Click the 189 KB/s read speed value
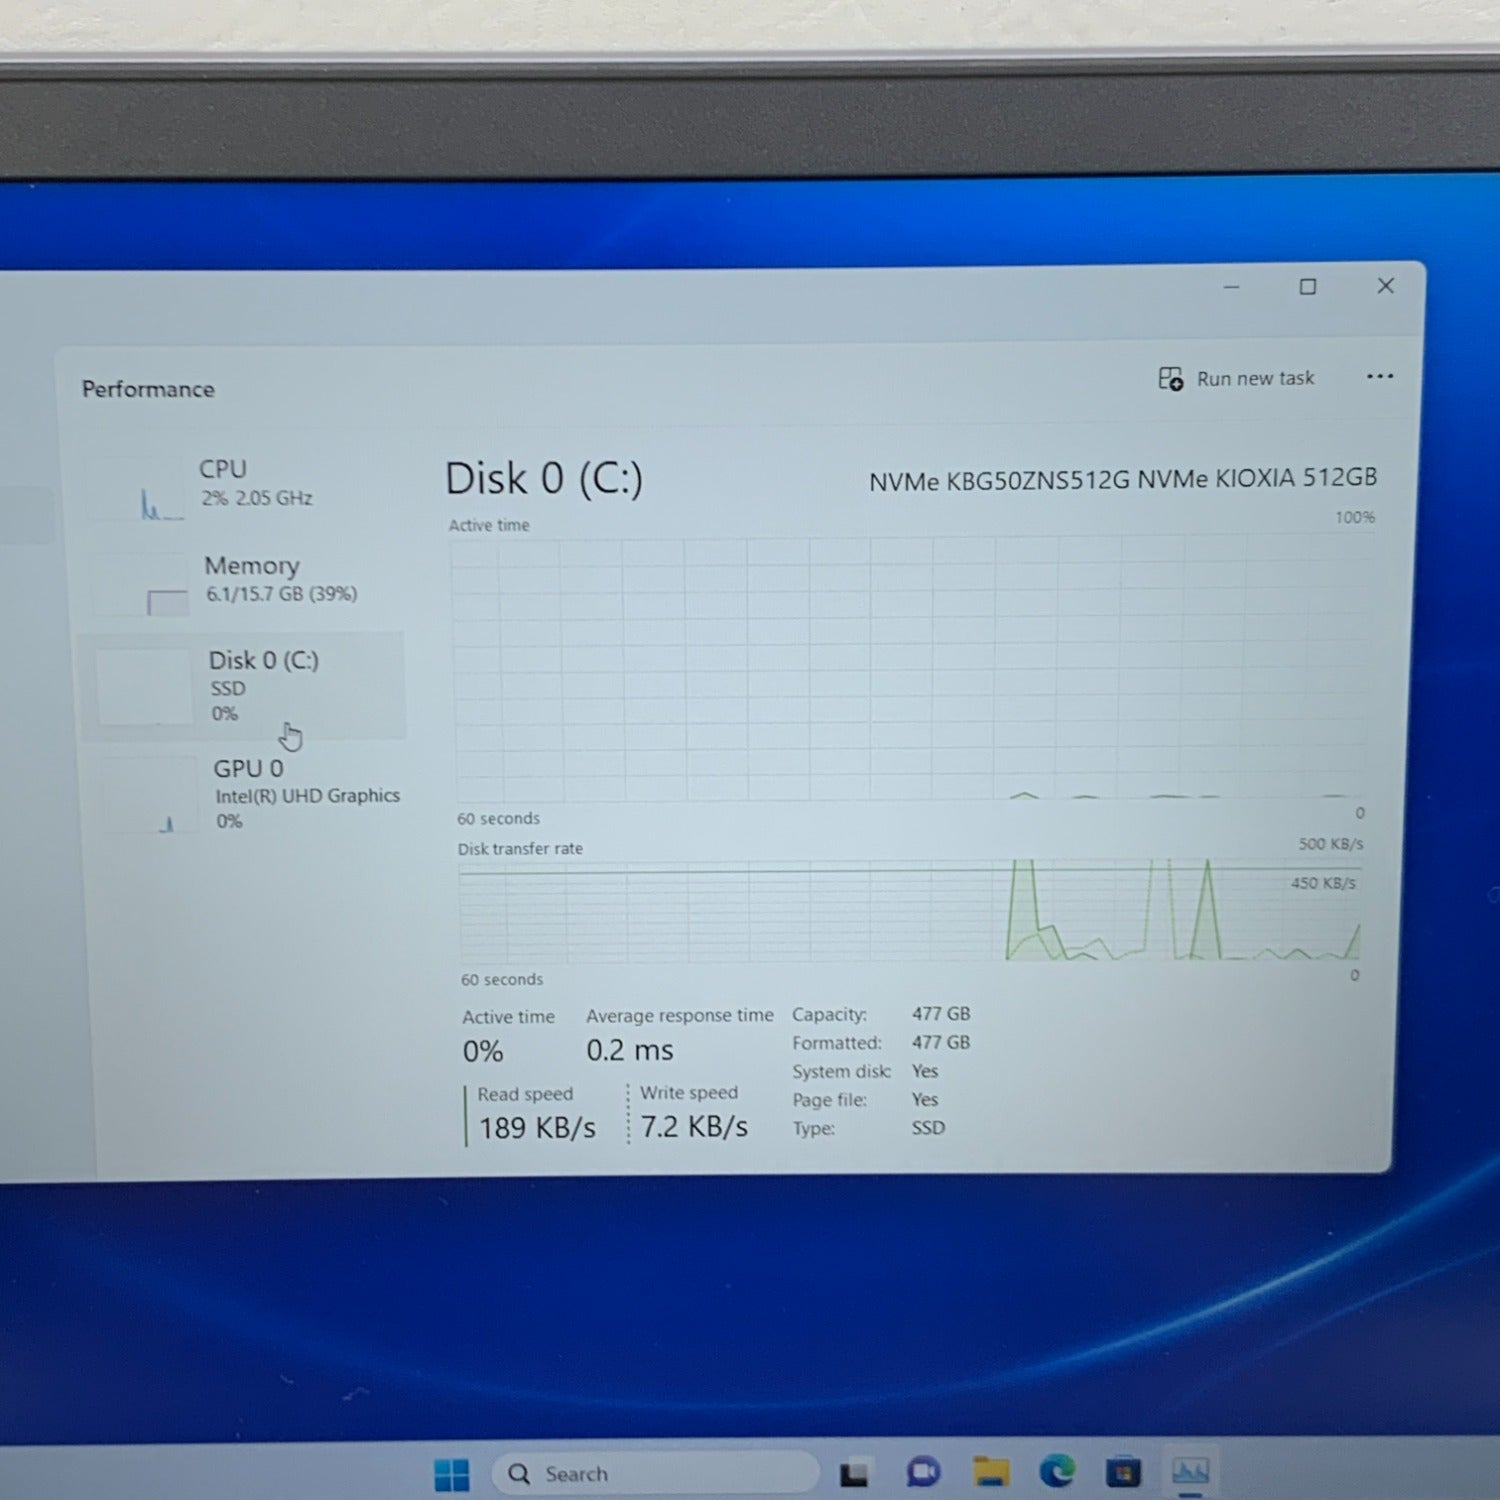The width and height of the screenshot is (1500, 1500). point(537,1128)
